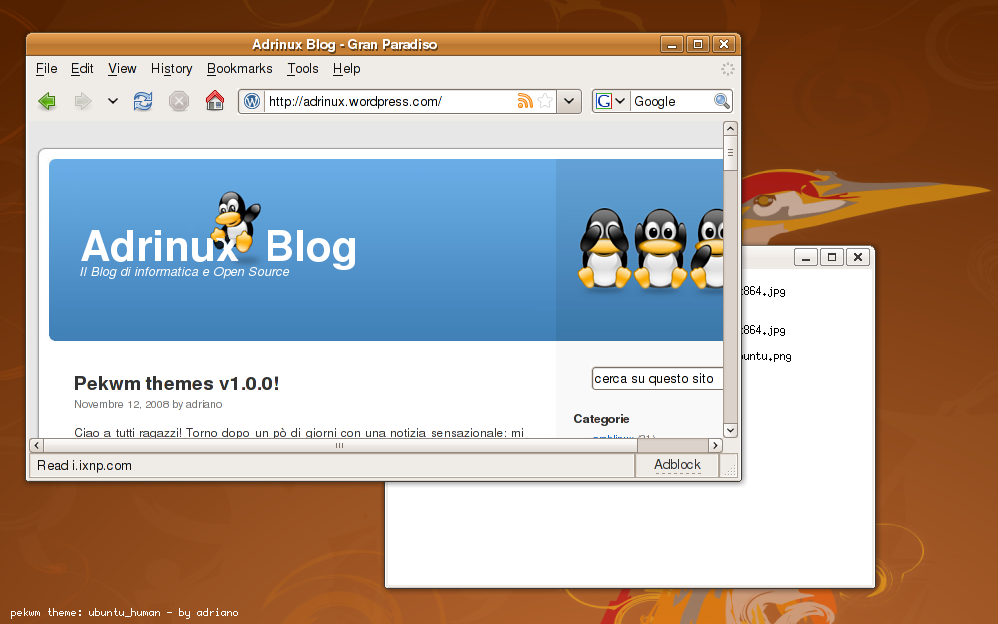Expand the address bar history dropdown
Screen dimensions: 998x624
pos(569,101)
